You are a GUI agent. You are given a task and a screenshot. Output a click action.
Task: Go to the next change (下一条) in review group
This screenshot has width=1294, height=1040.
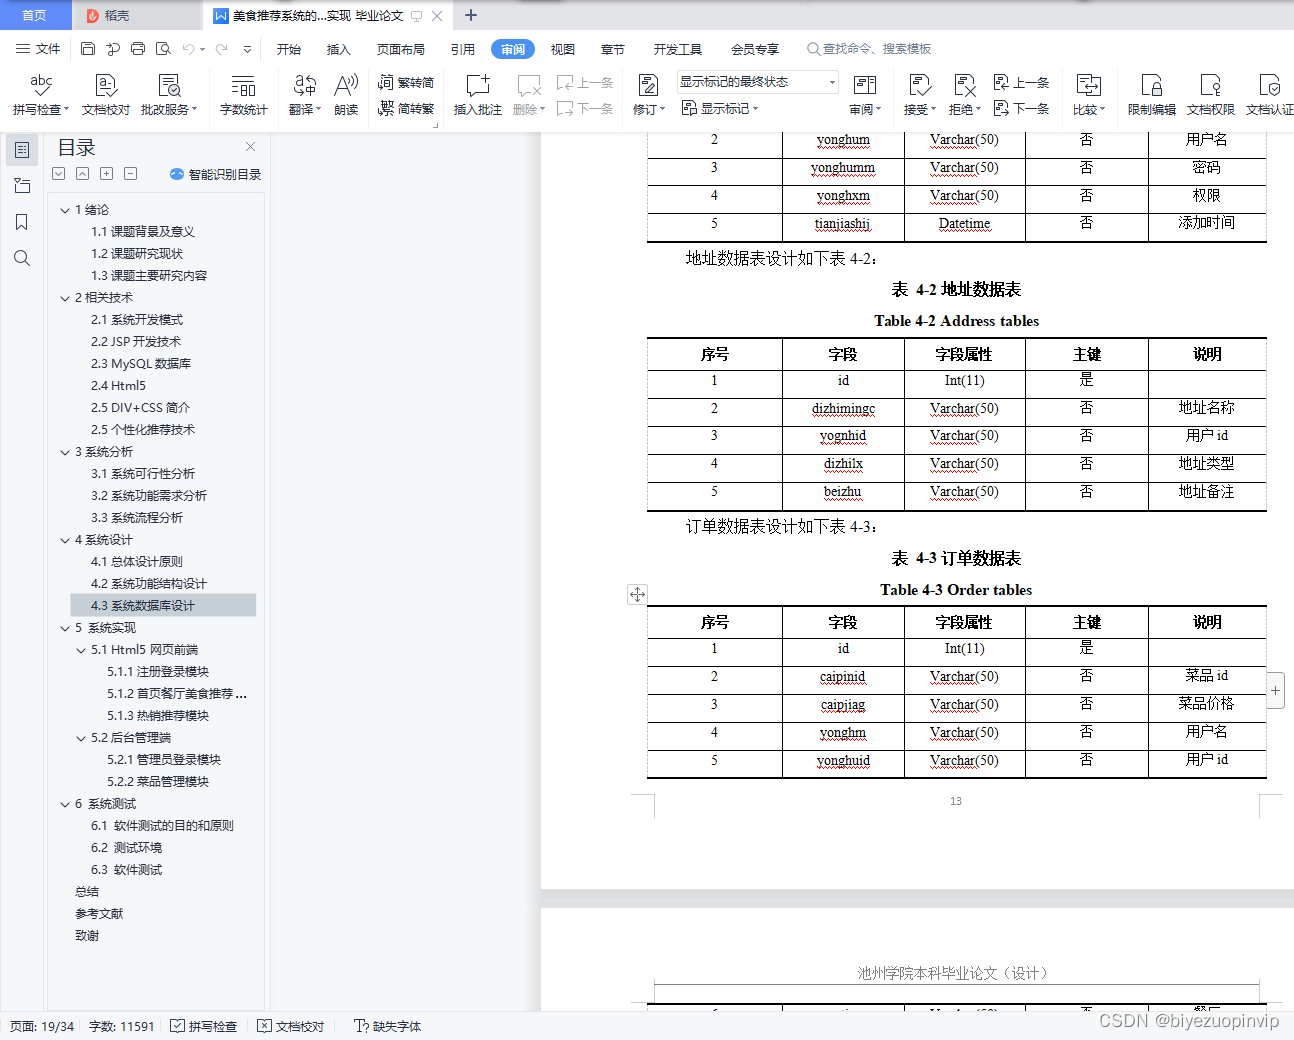[1022, 108]
